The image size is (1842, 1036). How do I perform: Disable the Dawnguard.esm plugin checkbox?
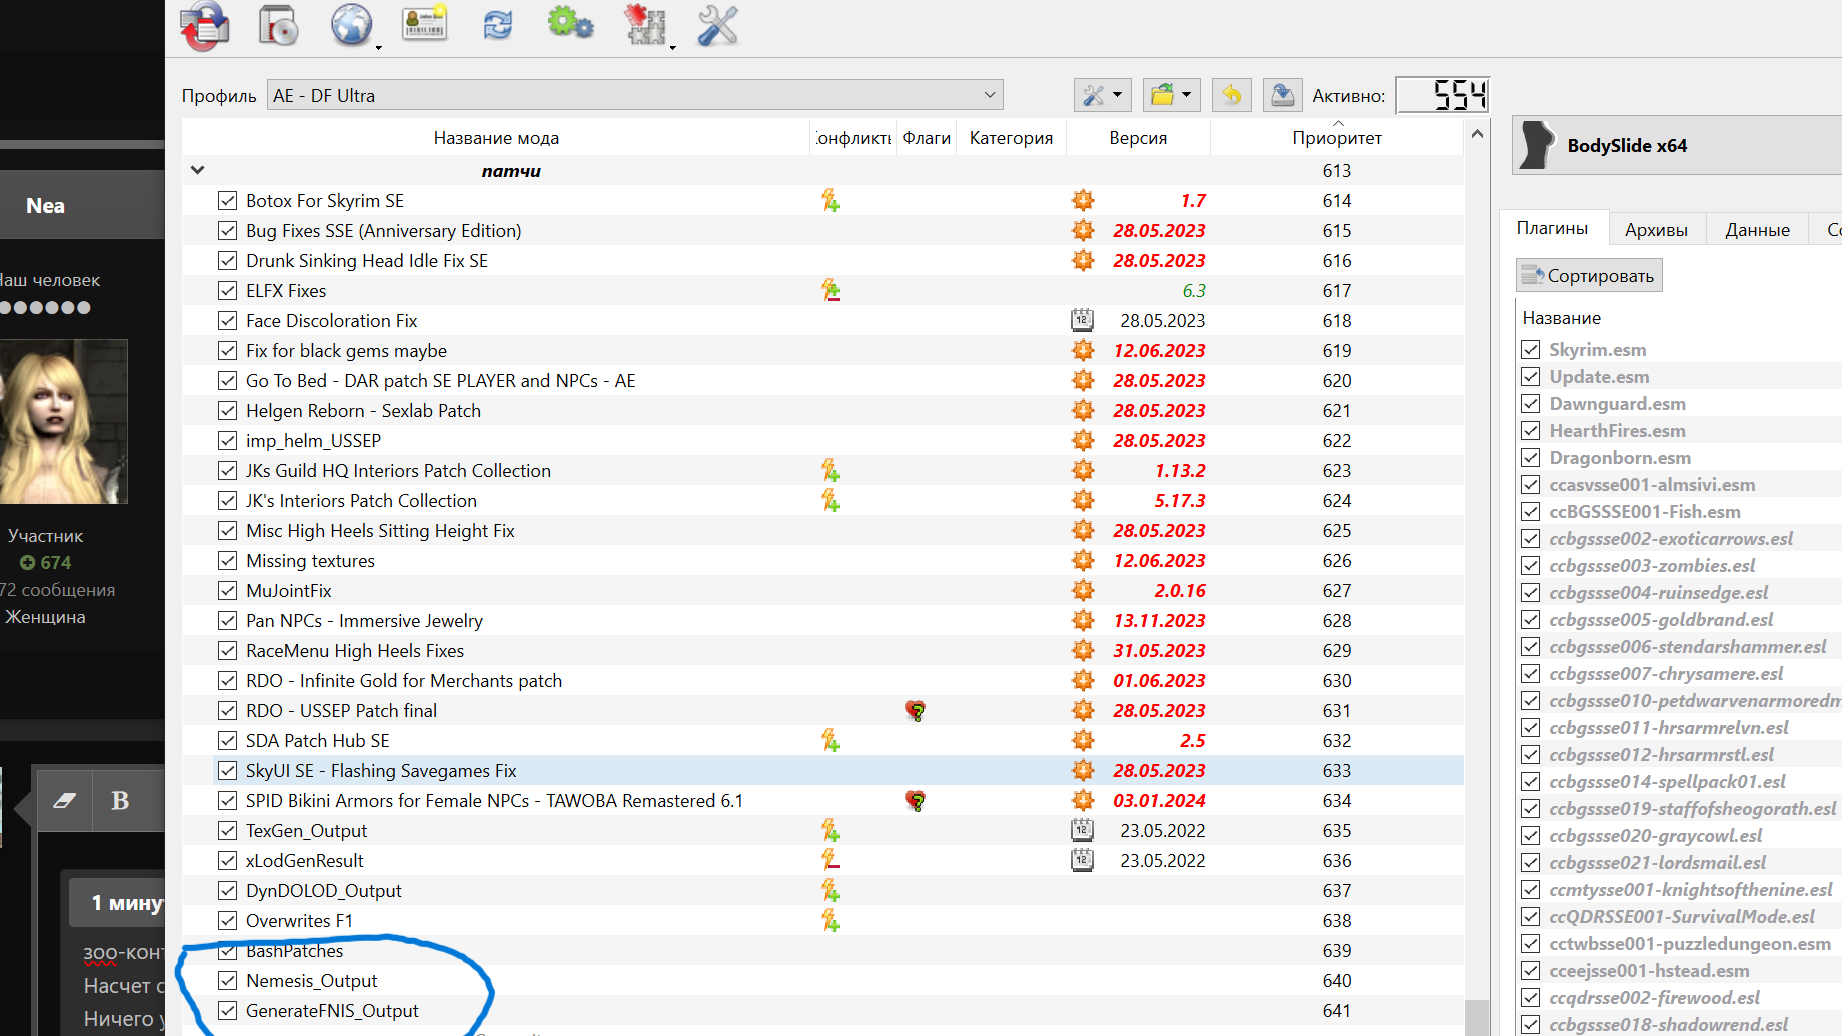click(x=1530, y=404)
